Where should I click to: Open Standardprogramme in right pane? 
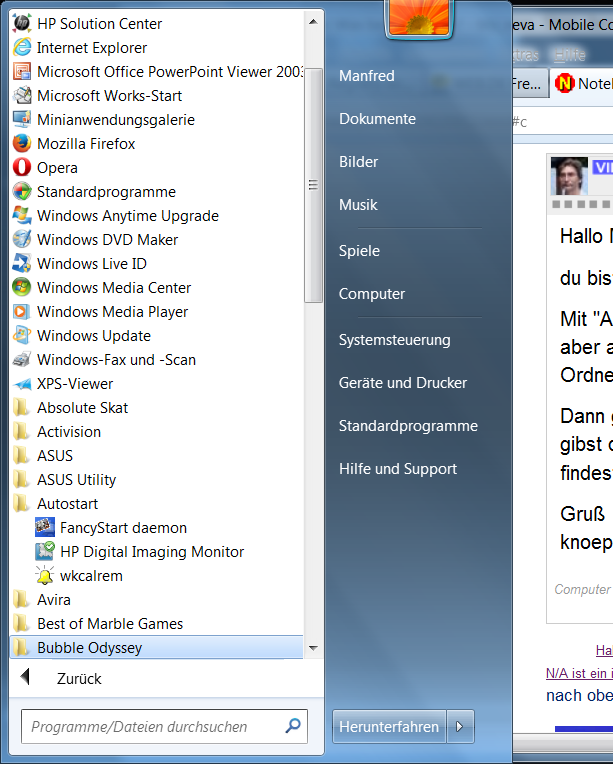[x=408, y=425]
